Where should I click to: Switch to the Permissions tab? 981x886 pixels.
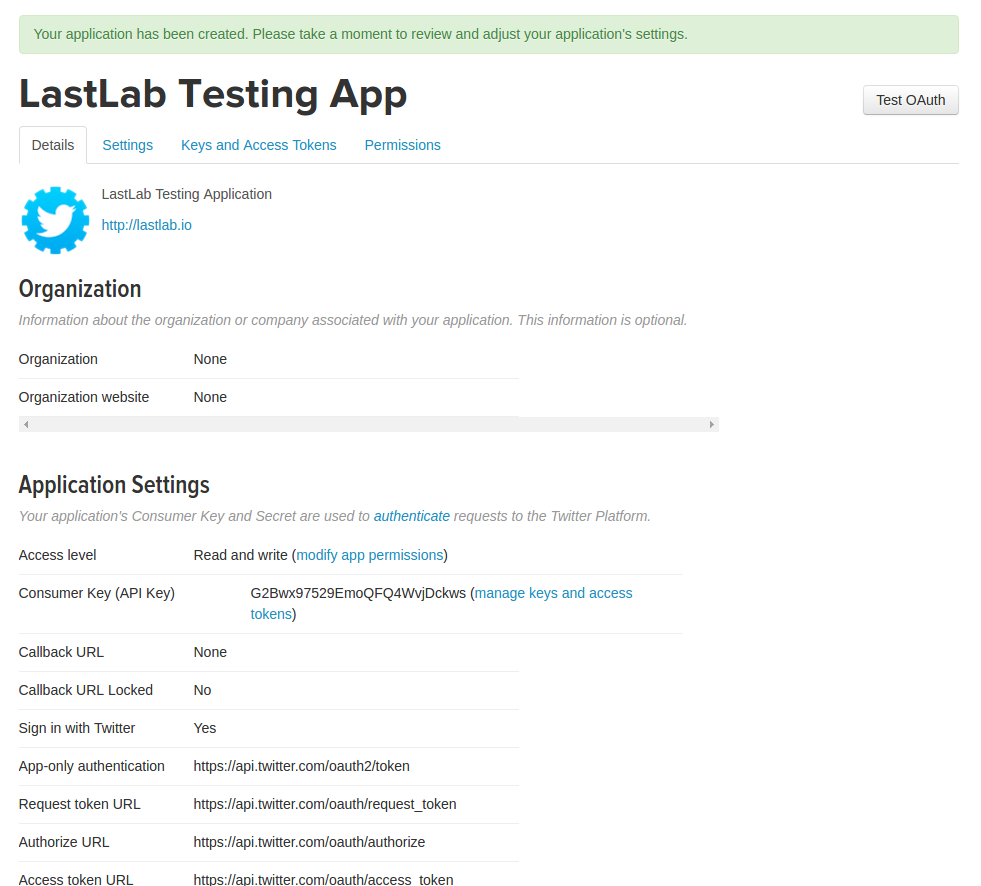tap(402, 145)
